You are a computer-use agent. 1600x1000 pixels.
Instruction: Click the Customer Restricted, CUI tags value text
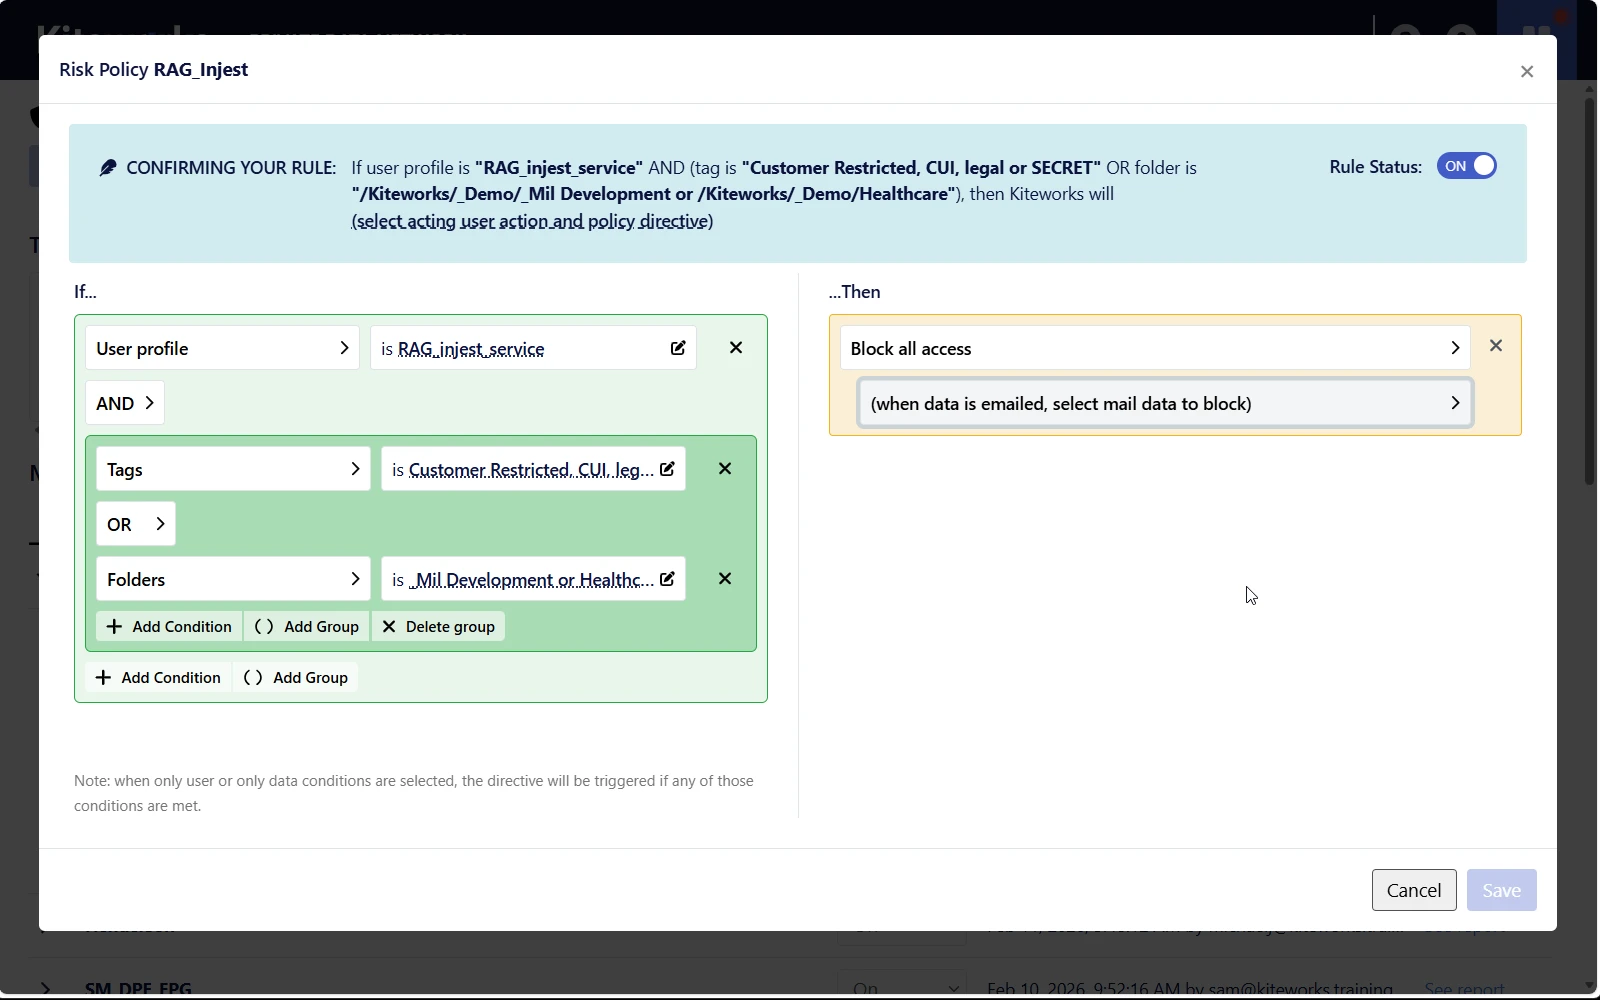(x=531, y=470)
